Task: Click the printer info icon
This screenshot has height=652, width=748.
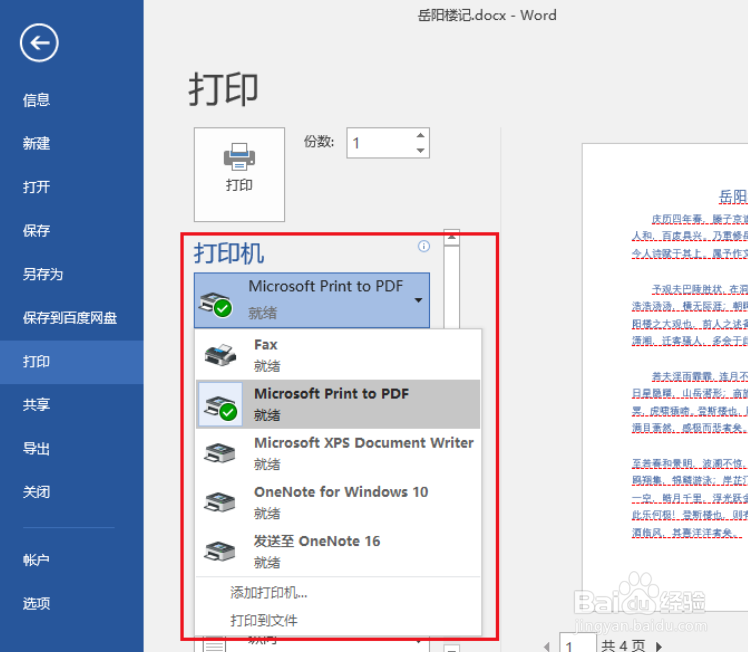Action: (x=424, y=246)
